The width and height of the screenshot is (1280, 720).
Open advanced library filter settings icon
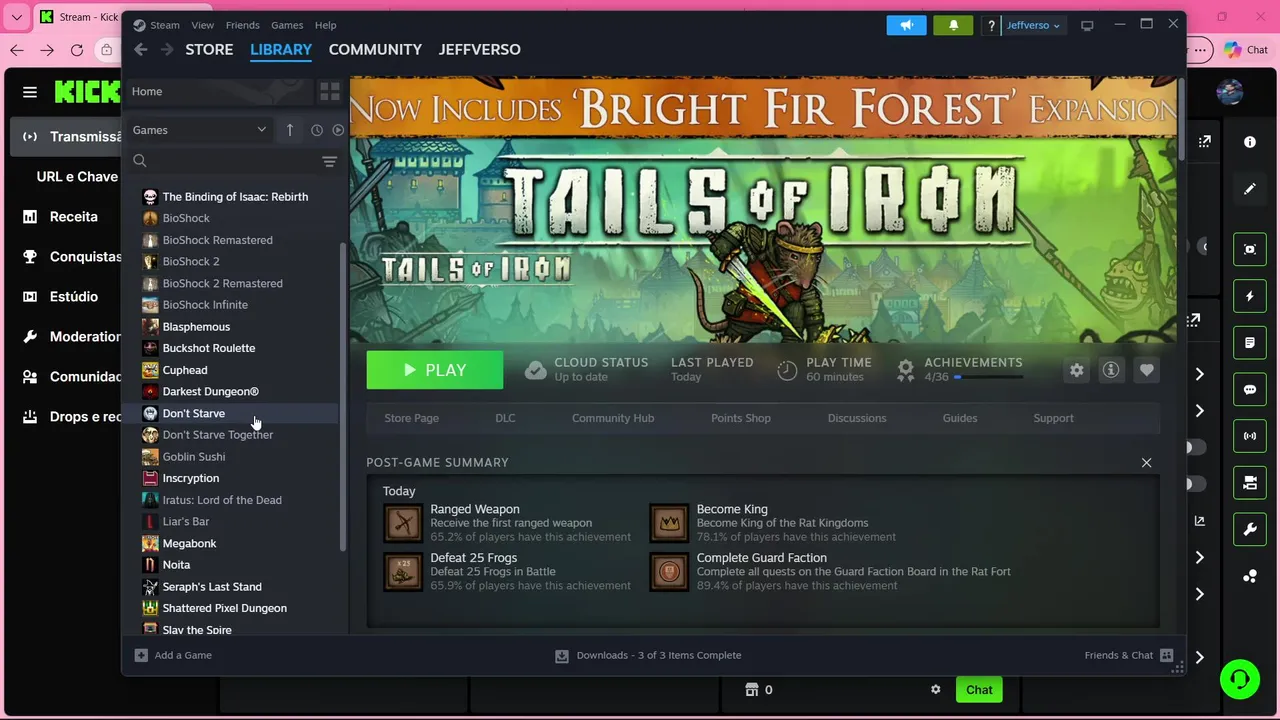329,161
